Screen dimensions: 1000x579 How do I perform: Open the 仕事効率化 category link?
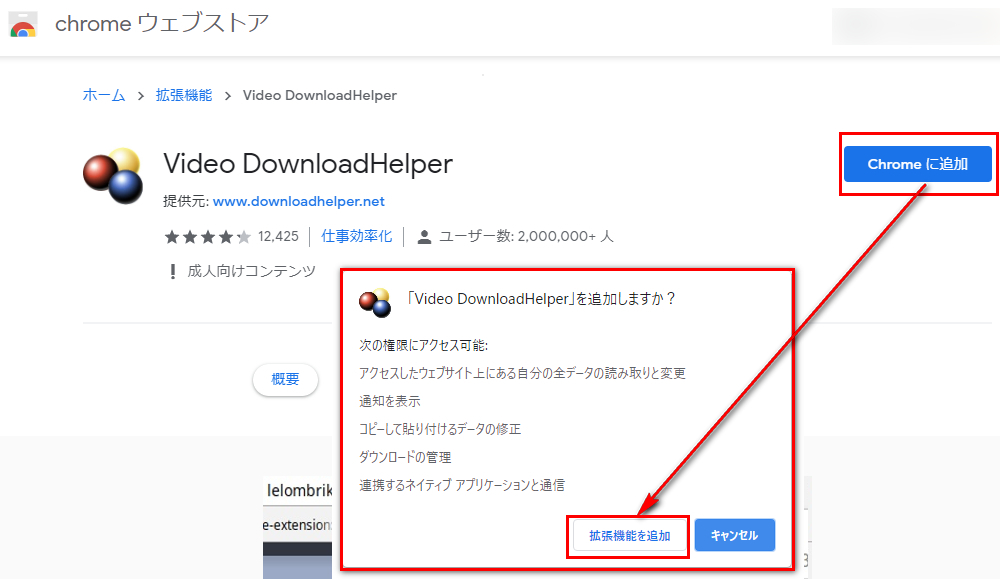358,236
